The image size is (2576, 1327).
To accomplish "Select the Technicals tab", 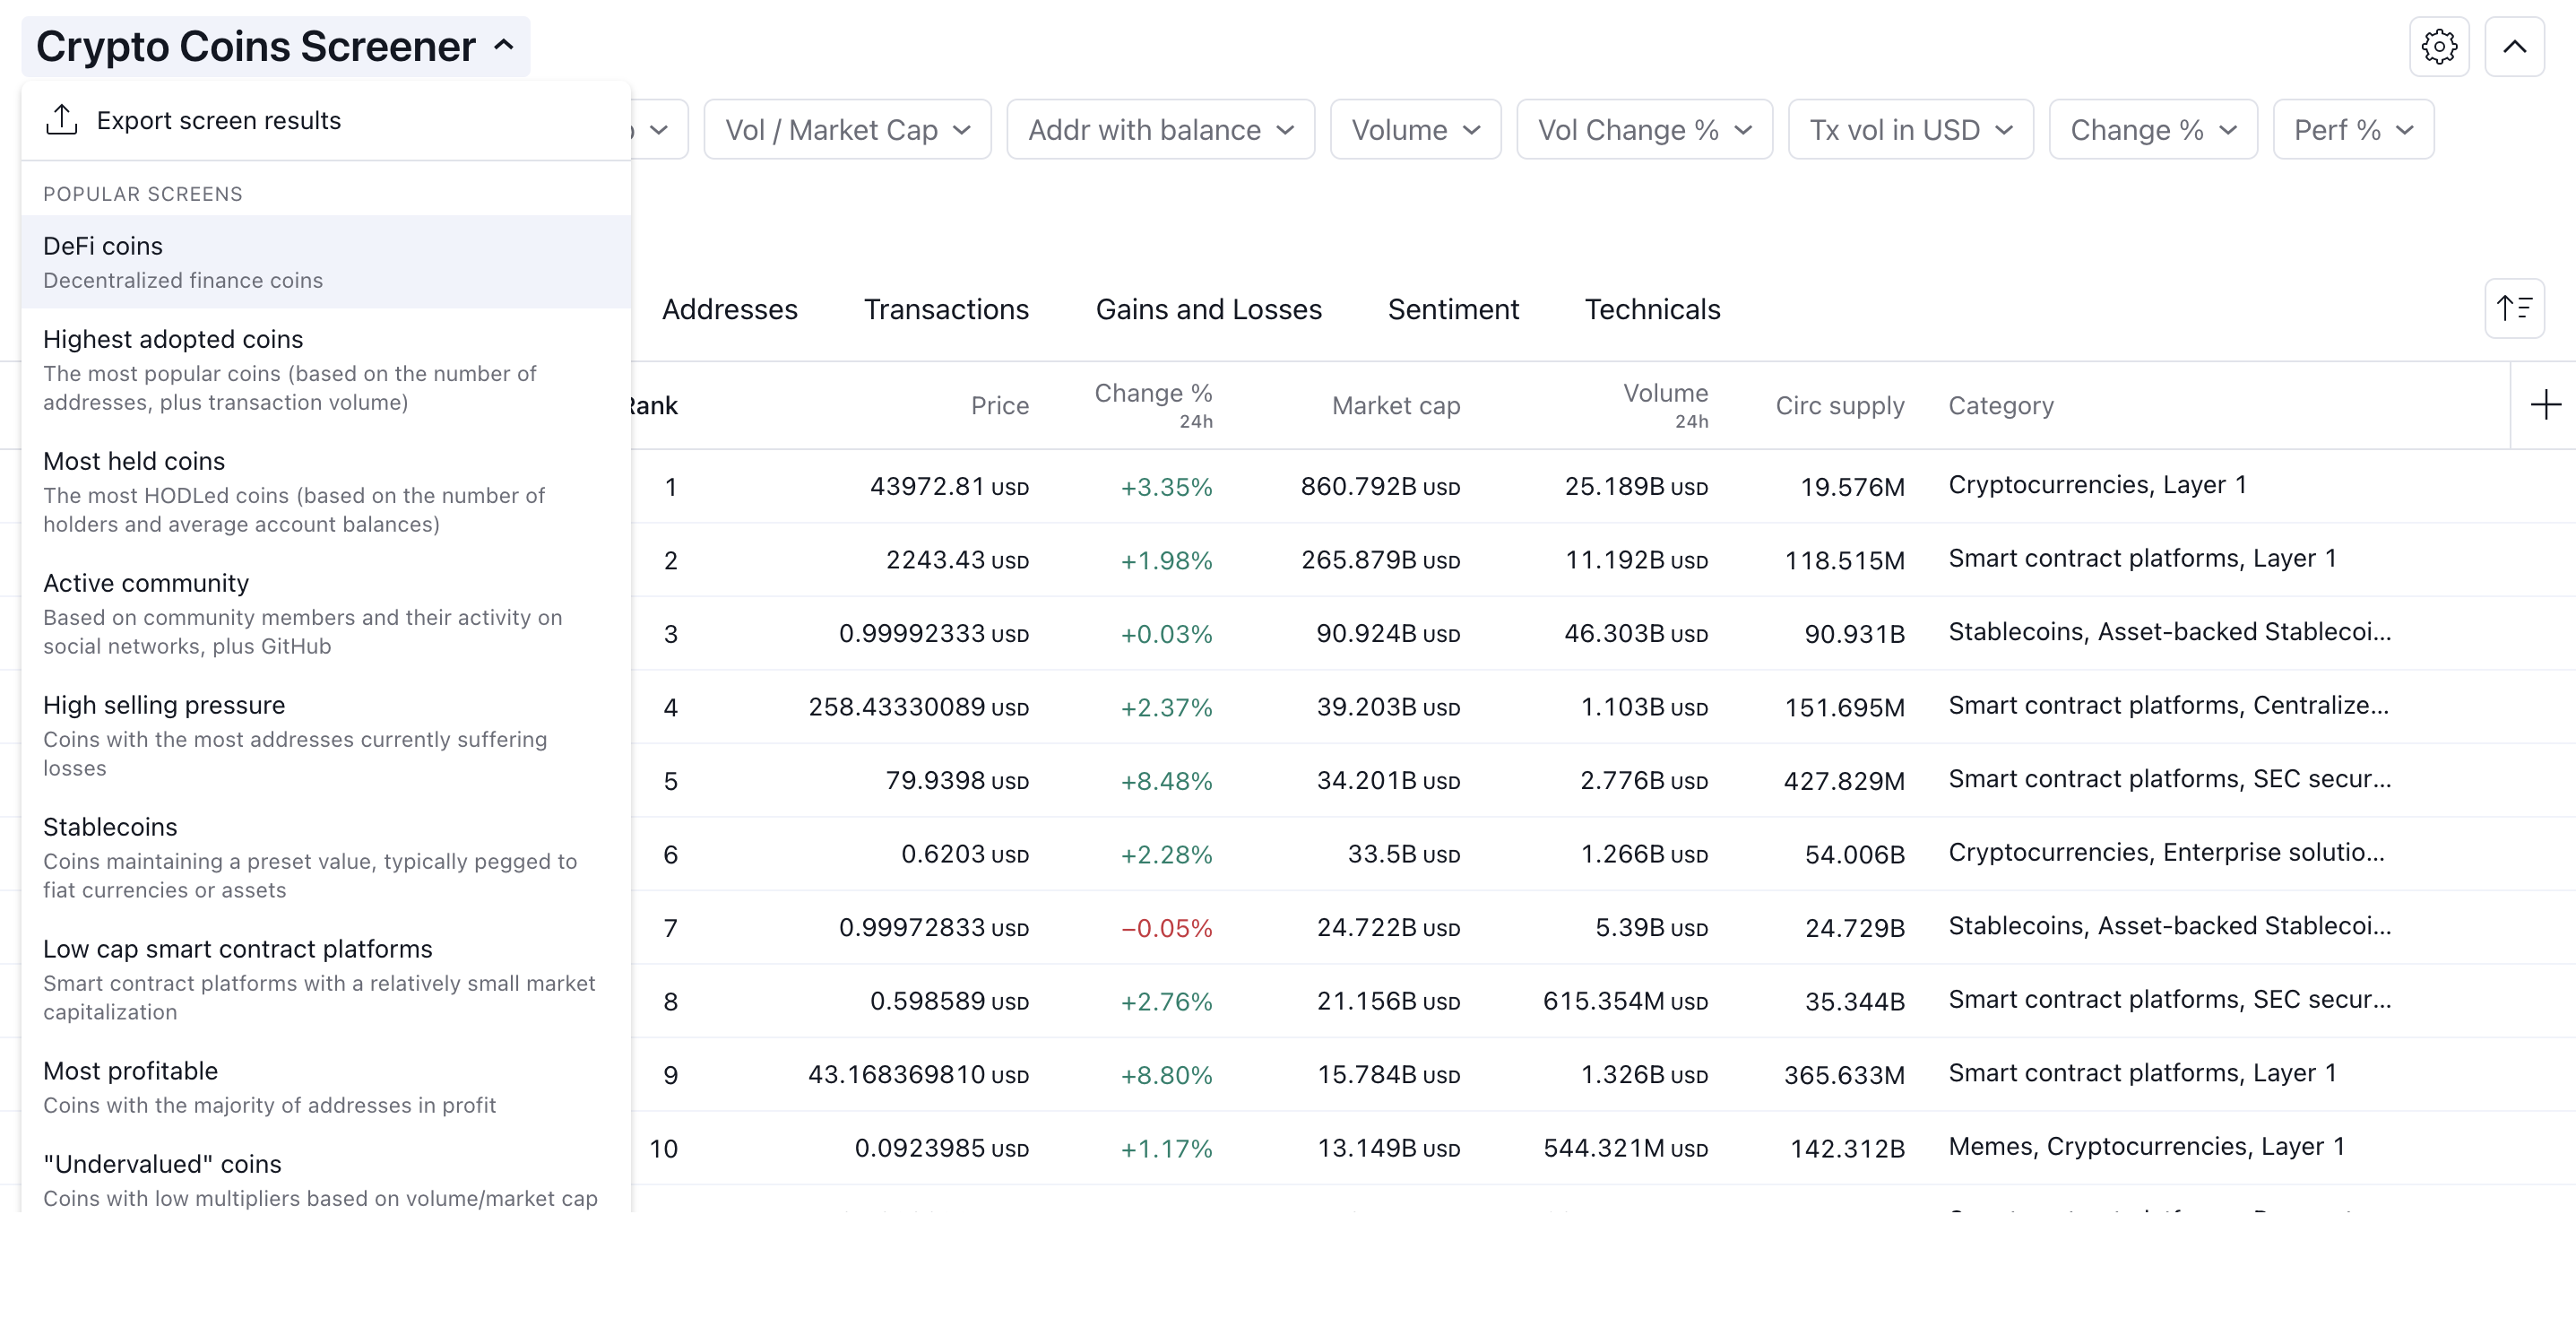I will [x=1652, y=310].
